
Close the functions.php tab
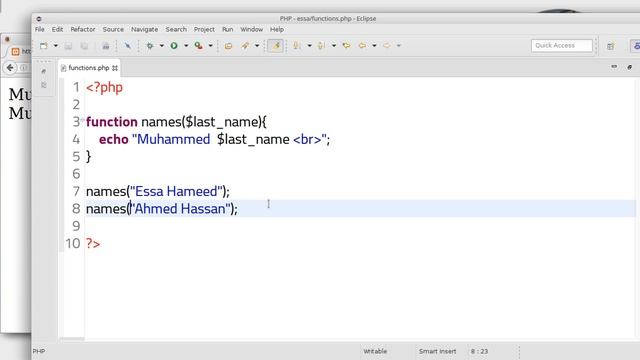[115, 68]
